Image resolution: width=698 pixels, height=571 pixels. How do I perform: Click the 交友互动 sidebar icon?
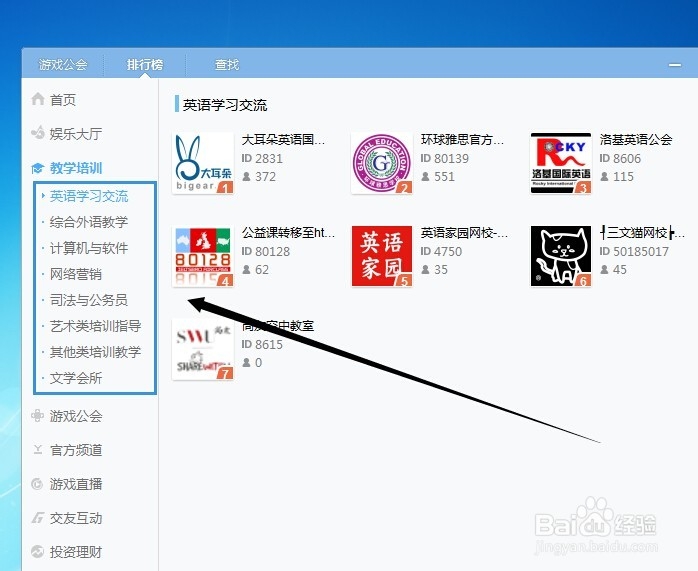pyautogui.click(x=38, y=518)
